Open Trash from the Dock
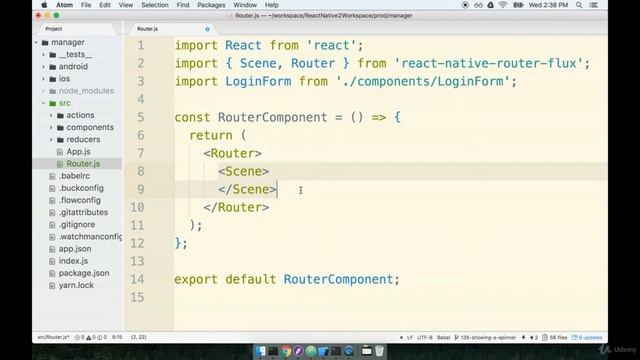Screen dimensions: 640x360 pyautogui.click(x=379, y=351)
